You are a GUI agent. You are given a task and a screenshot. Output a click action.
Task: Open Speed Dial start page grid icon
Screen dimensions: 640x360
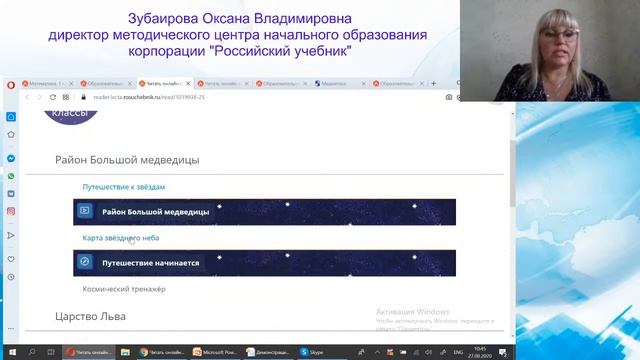pyautogui.click(x=66, y=97)
